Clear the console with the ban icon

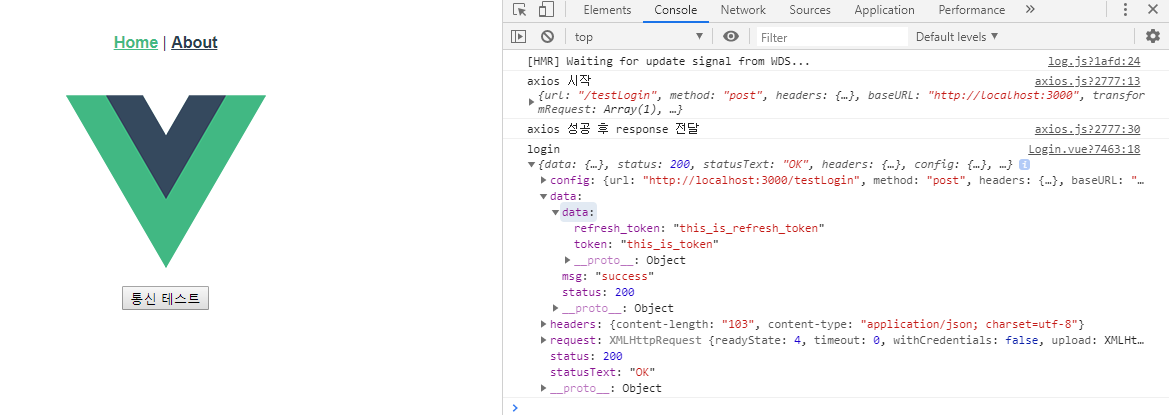coord(547,37)
